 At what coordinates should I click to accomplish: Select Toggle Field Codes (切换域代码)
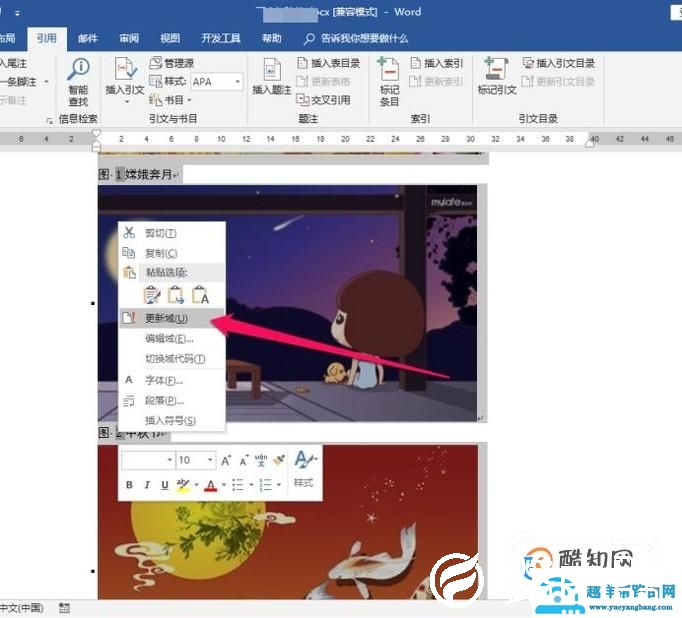pyautogui.click(x=172, y=359)
